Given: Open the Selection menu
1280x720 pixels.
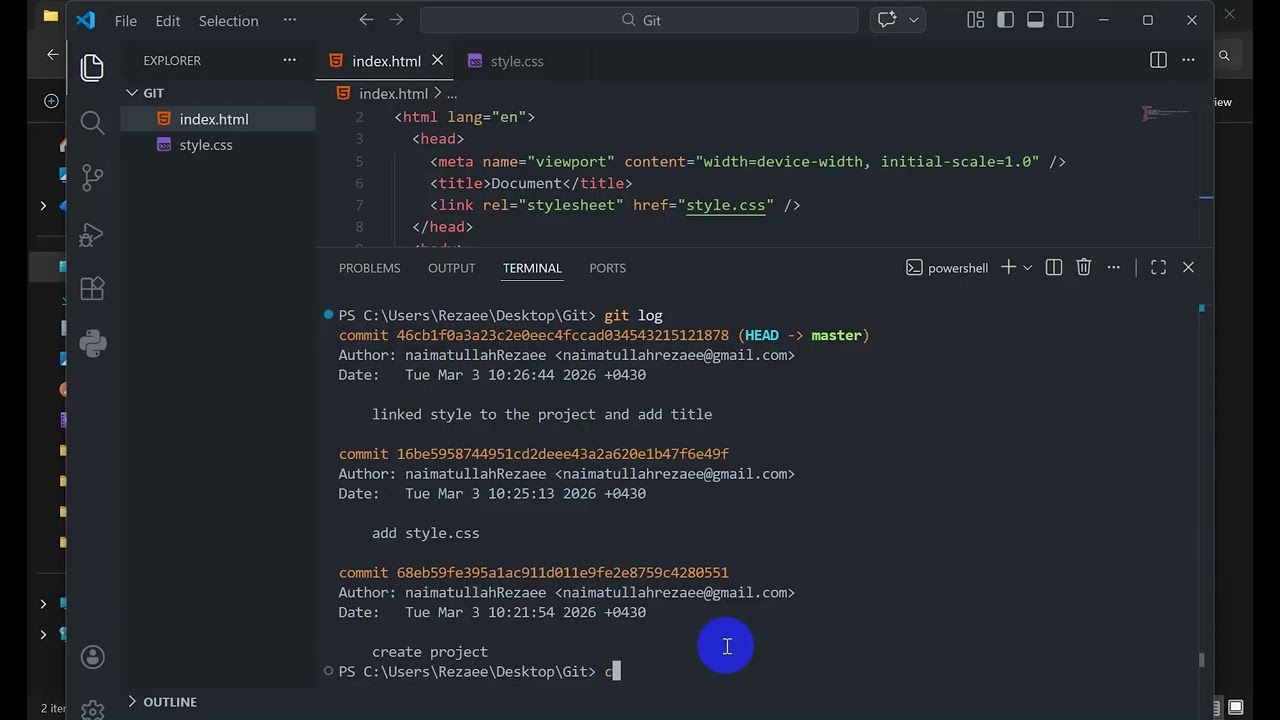Looking at the screenshot, I should pos(228,20).
